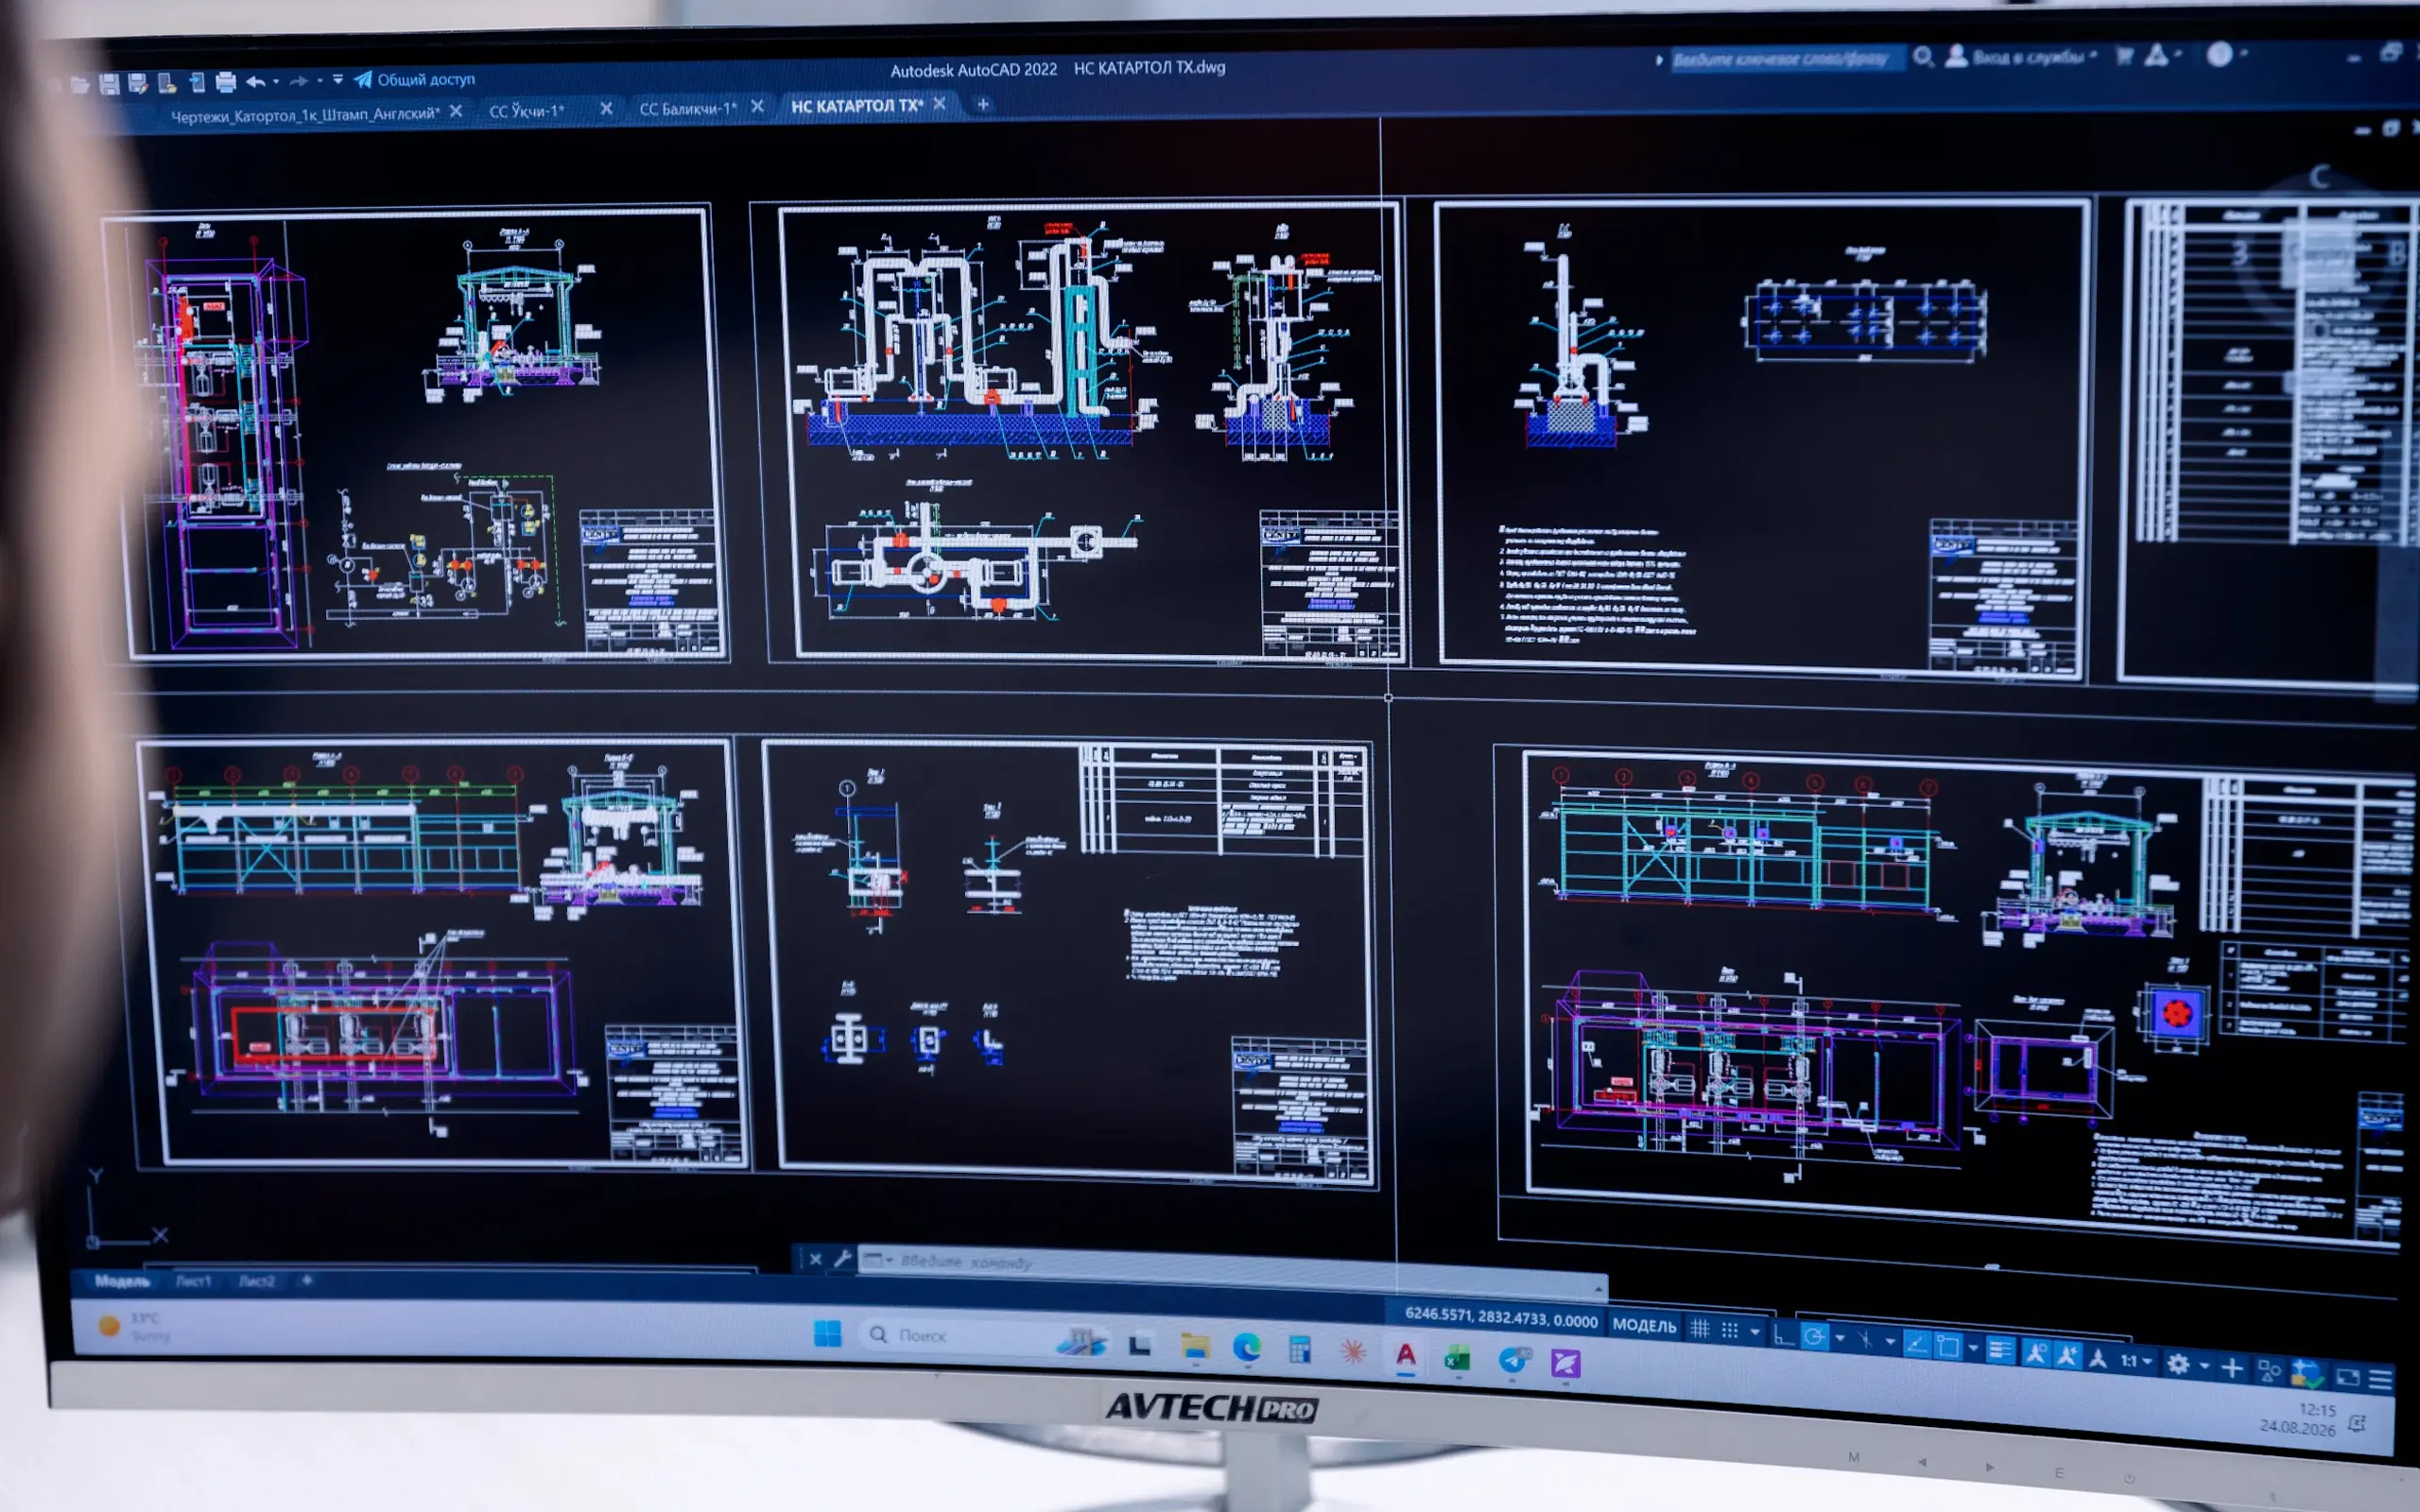Toggle the drawing grid display

point(1700,1329)
